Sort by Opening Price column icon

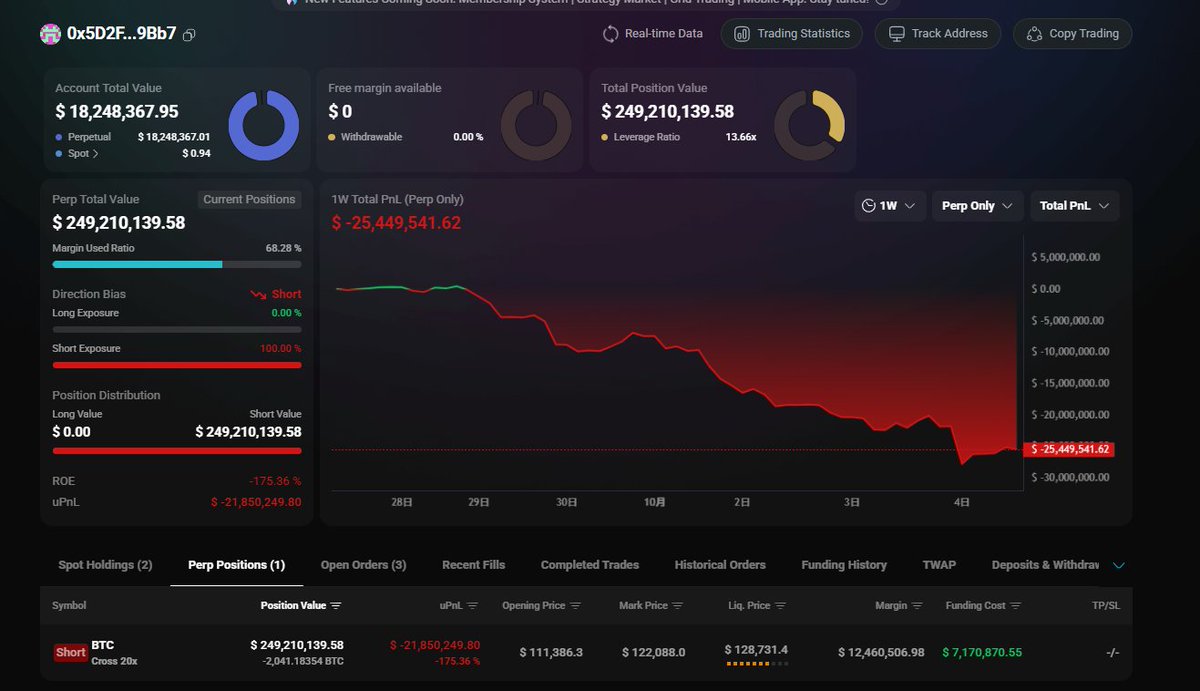576,606
